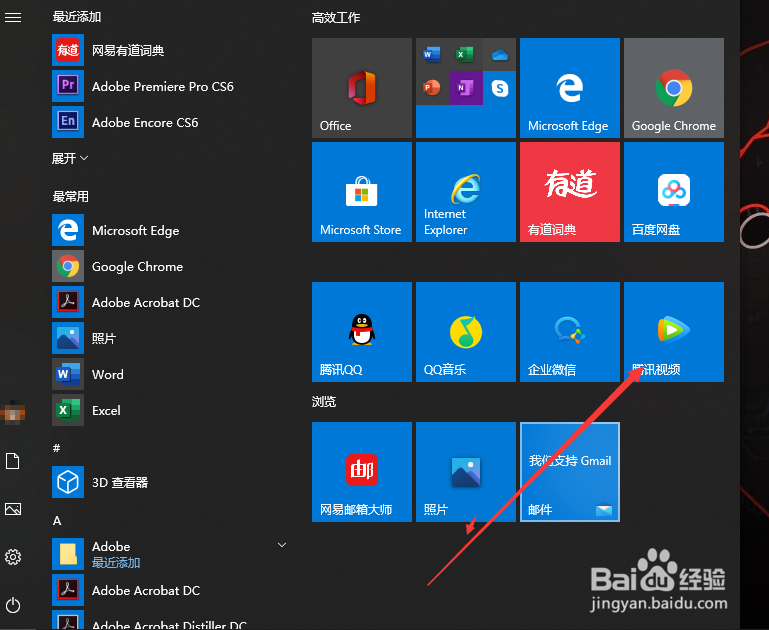
Task: Open Word in the Office apps tile
Action: [x=432, y=54]
